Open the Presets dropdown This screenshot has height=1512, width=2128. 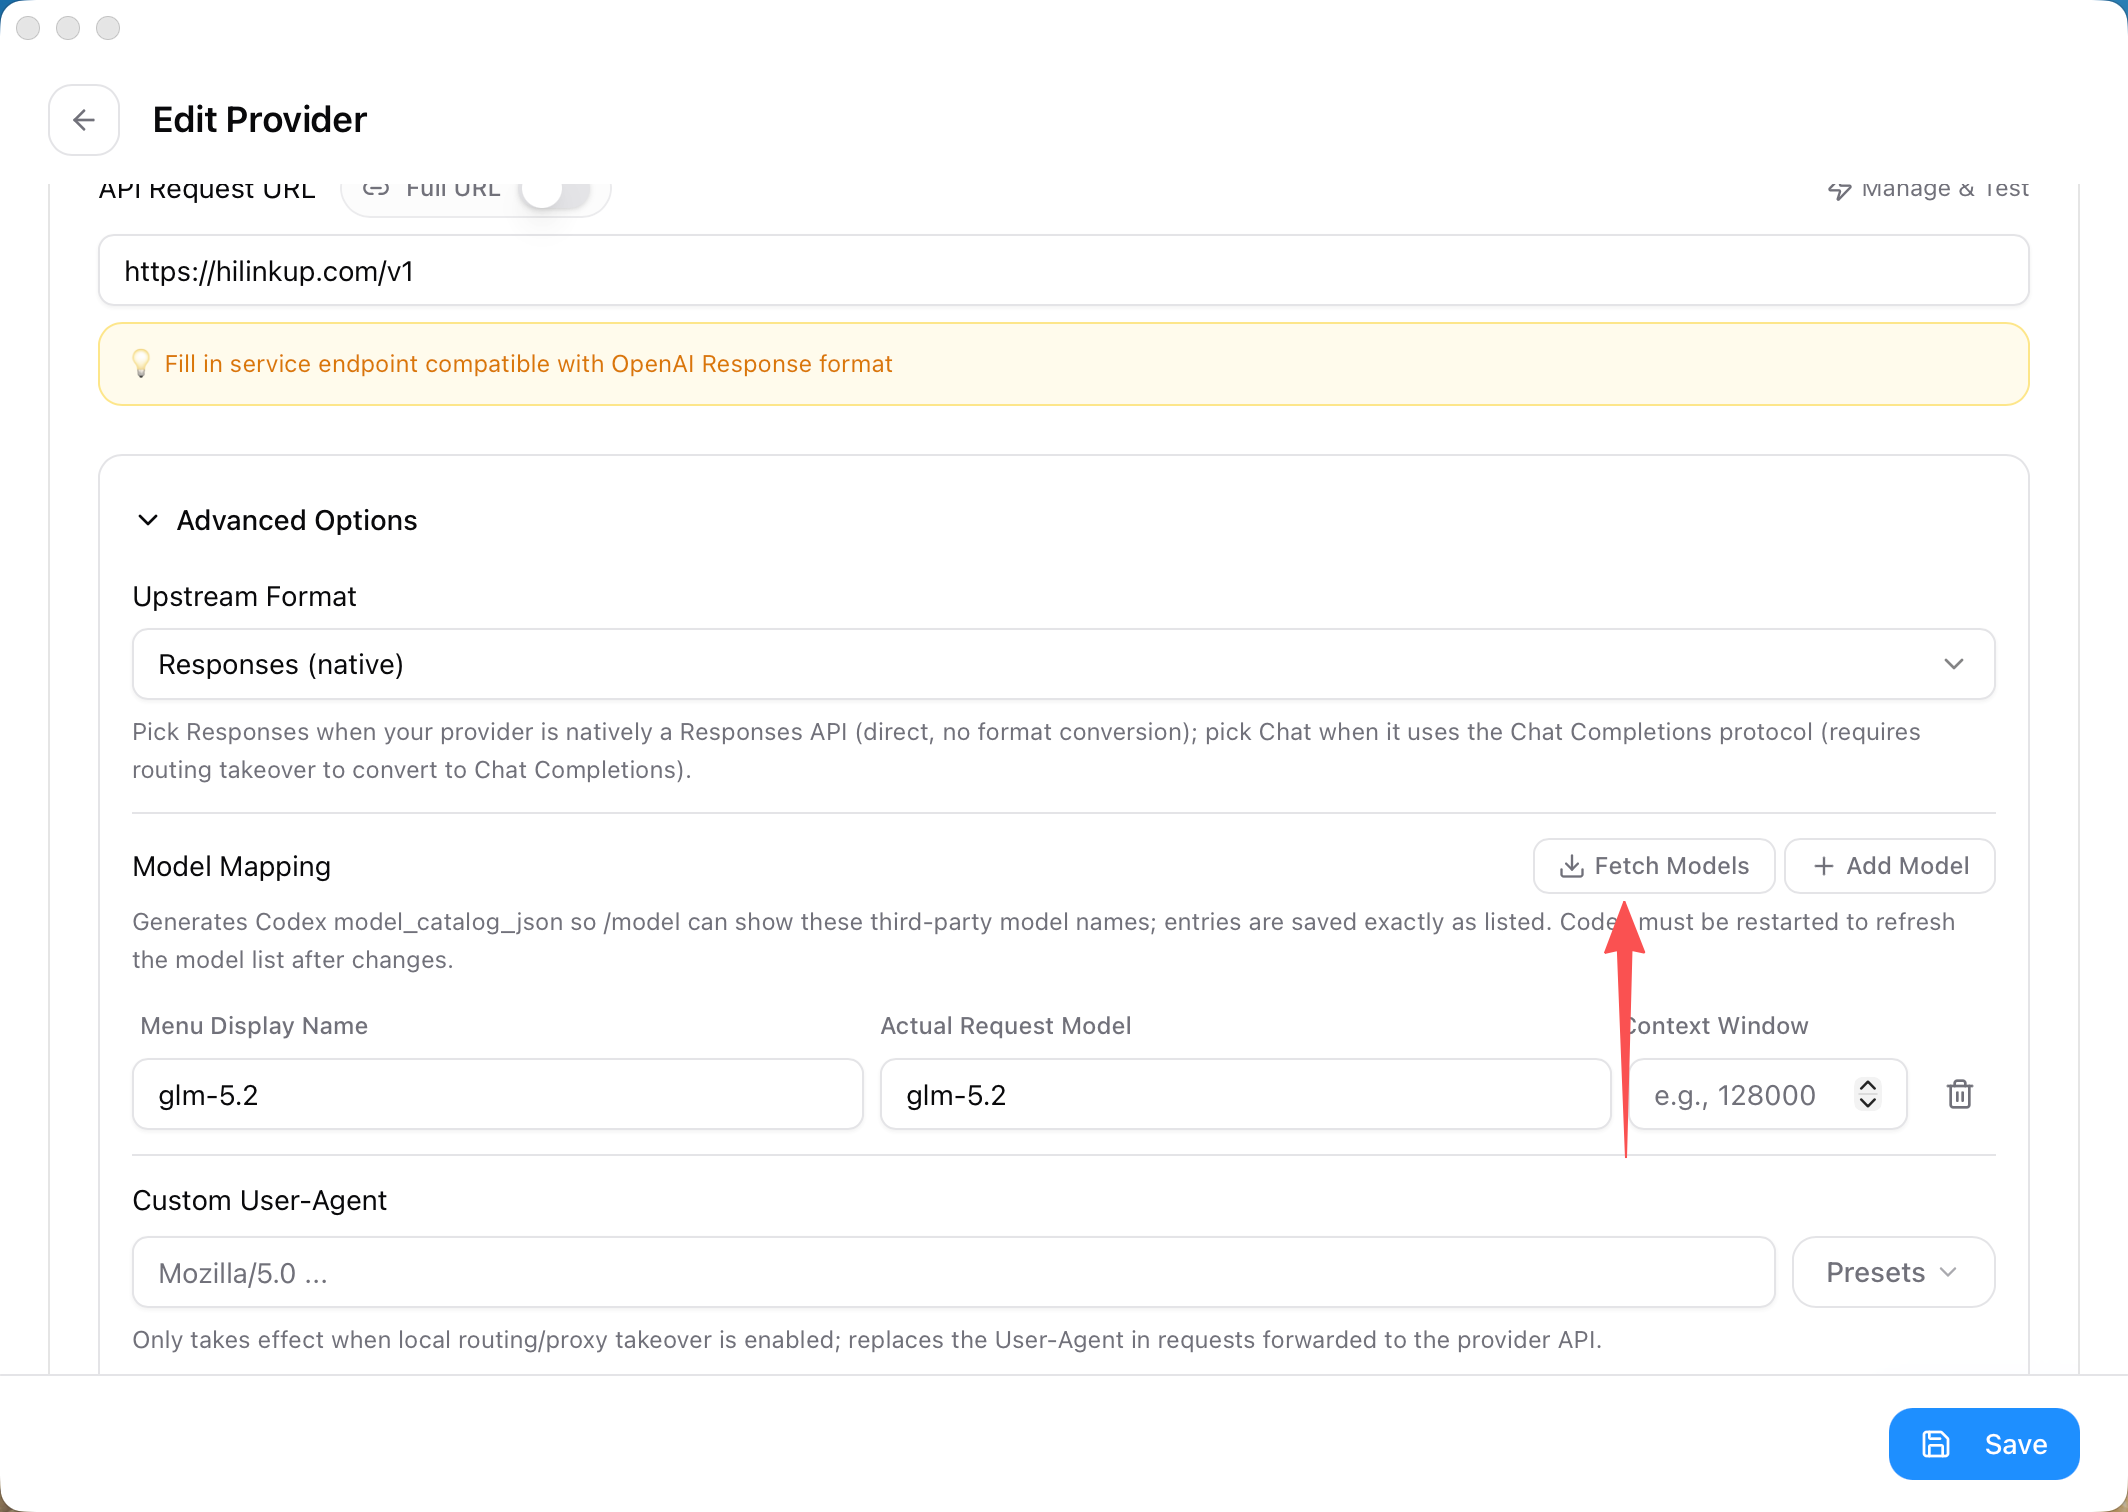click(x=1893, y=1273)
